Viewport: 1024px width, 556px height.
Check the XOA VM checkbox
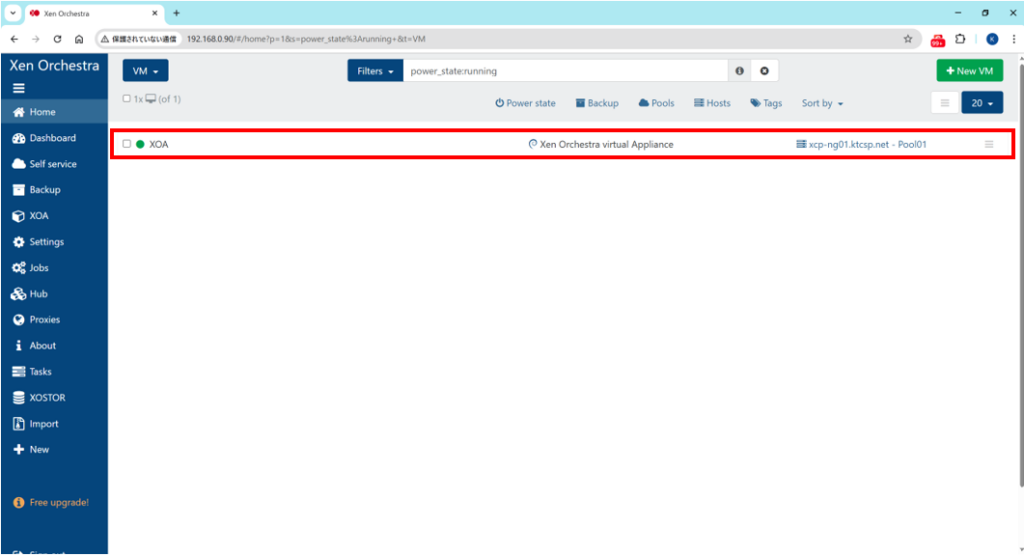pyautogui.click(x=127, y=144)
